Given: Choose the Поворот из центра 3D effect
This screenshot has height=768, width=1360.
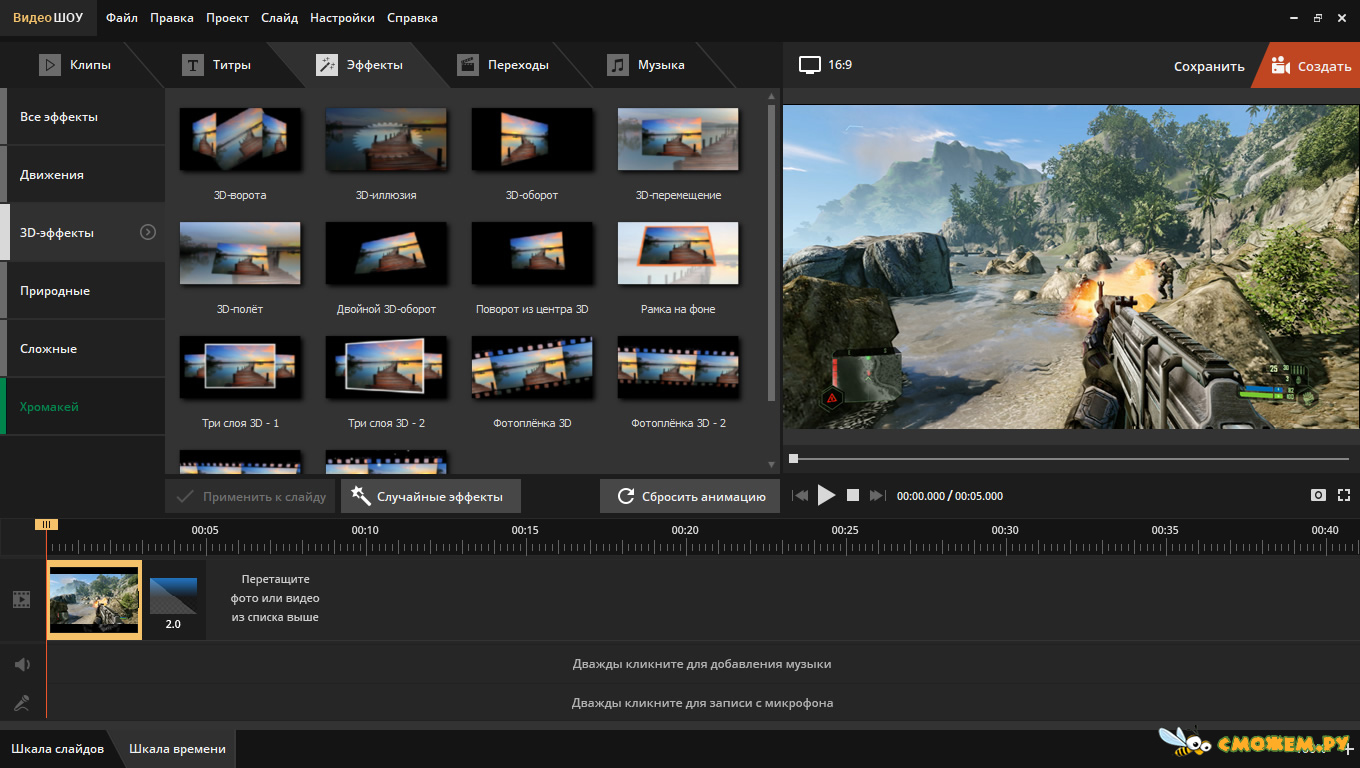Looking at the screenshot, I should click(532, 253).
